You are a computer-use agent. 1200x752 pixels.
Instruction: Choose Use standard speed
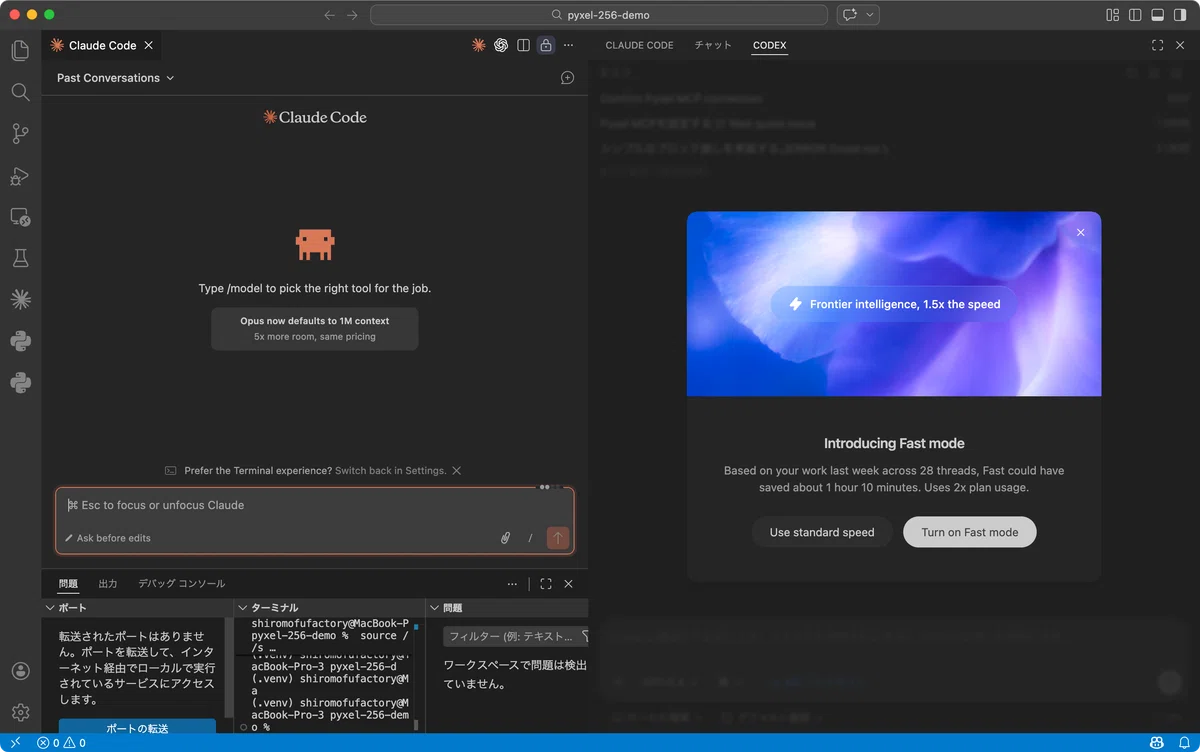click(x=822, y=532)
